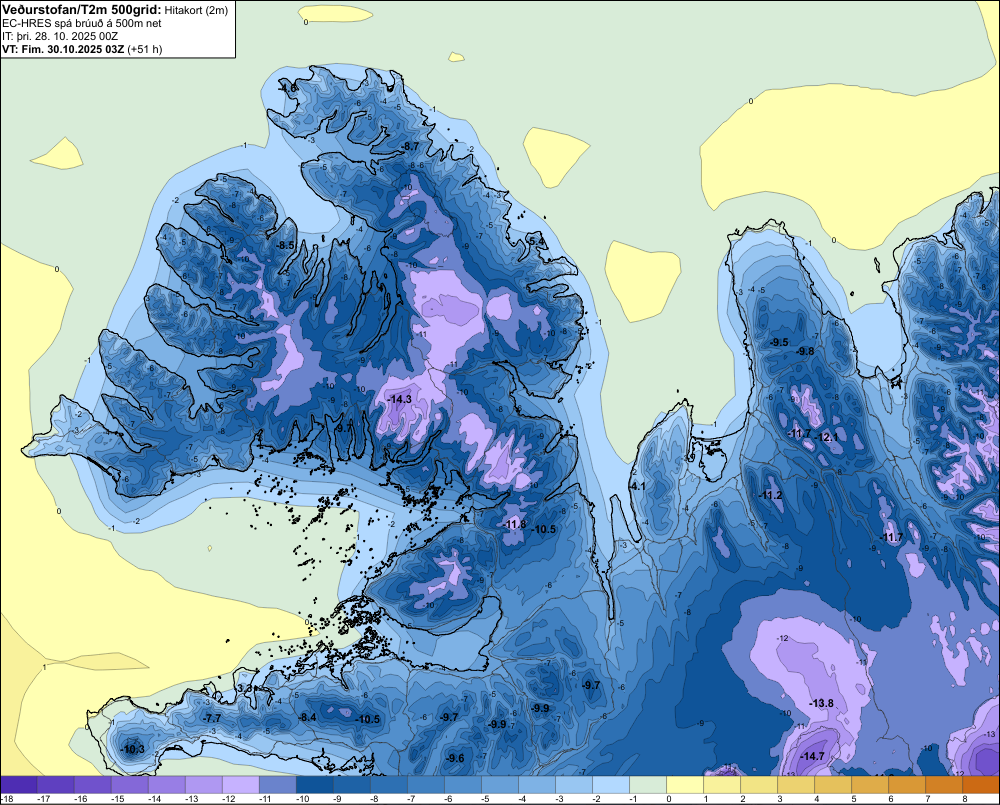Click the -12.1 temperature label
This screenshot has width=1000, height=805.
coord(827,437)
